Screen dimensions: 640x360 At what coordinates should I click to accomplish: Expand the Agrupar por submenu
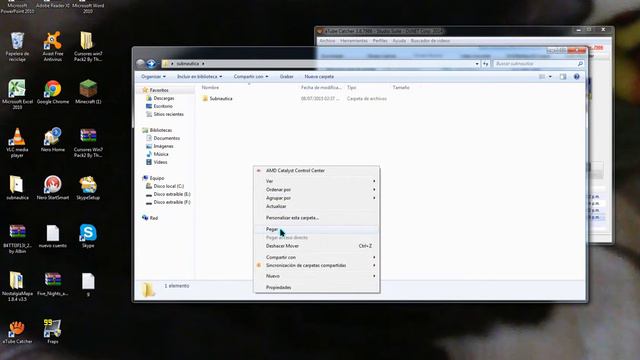point(316,198)
